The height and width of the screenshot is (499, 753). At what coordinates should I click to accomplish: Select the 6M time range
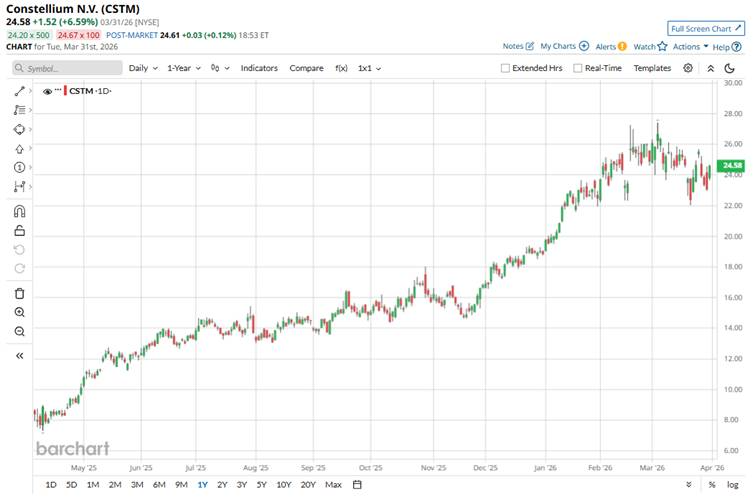coord(159,485)
